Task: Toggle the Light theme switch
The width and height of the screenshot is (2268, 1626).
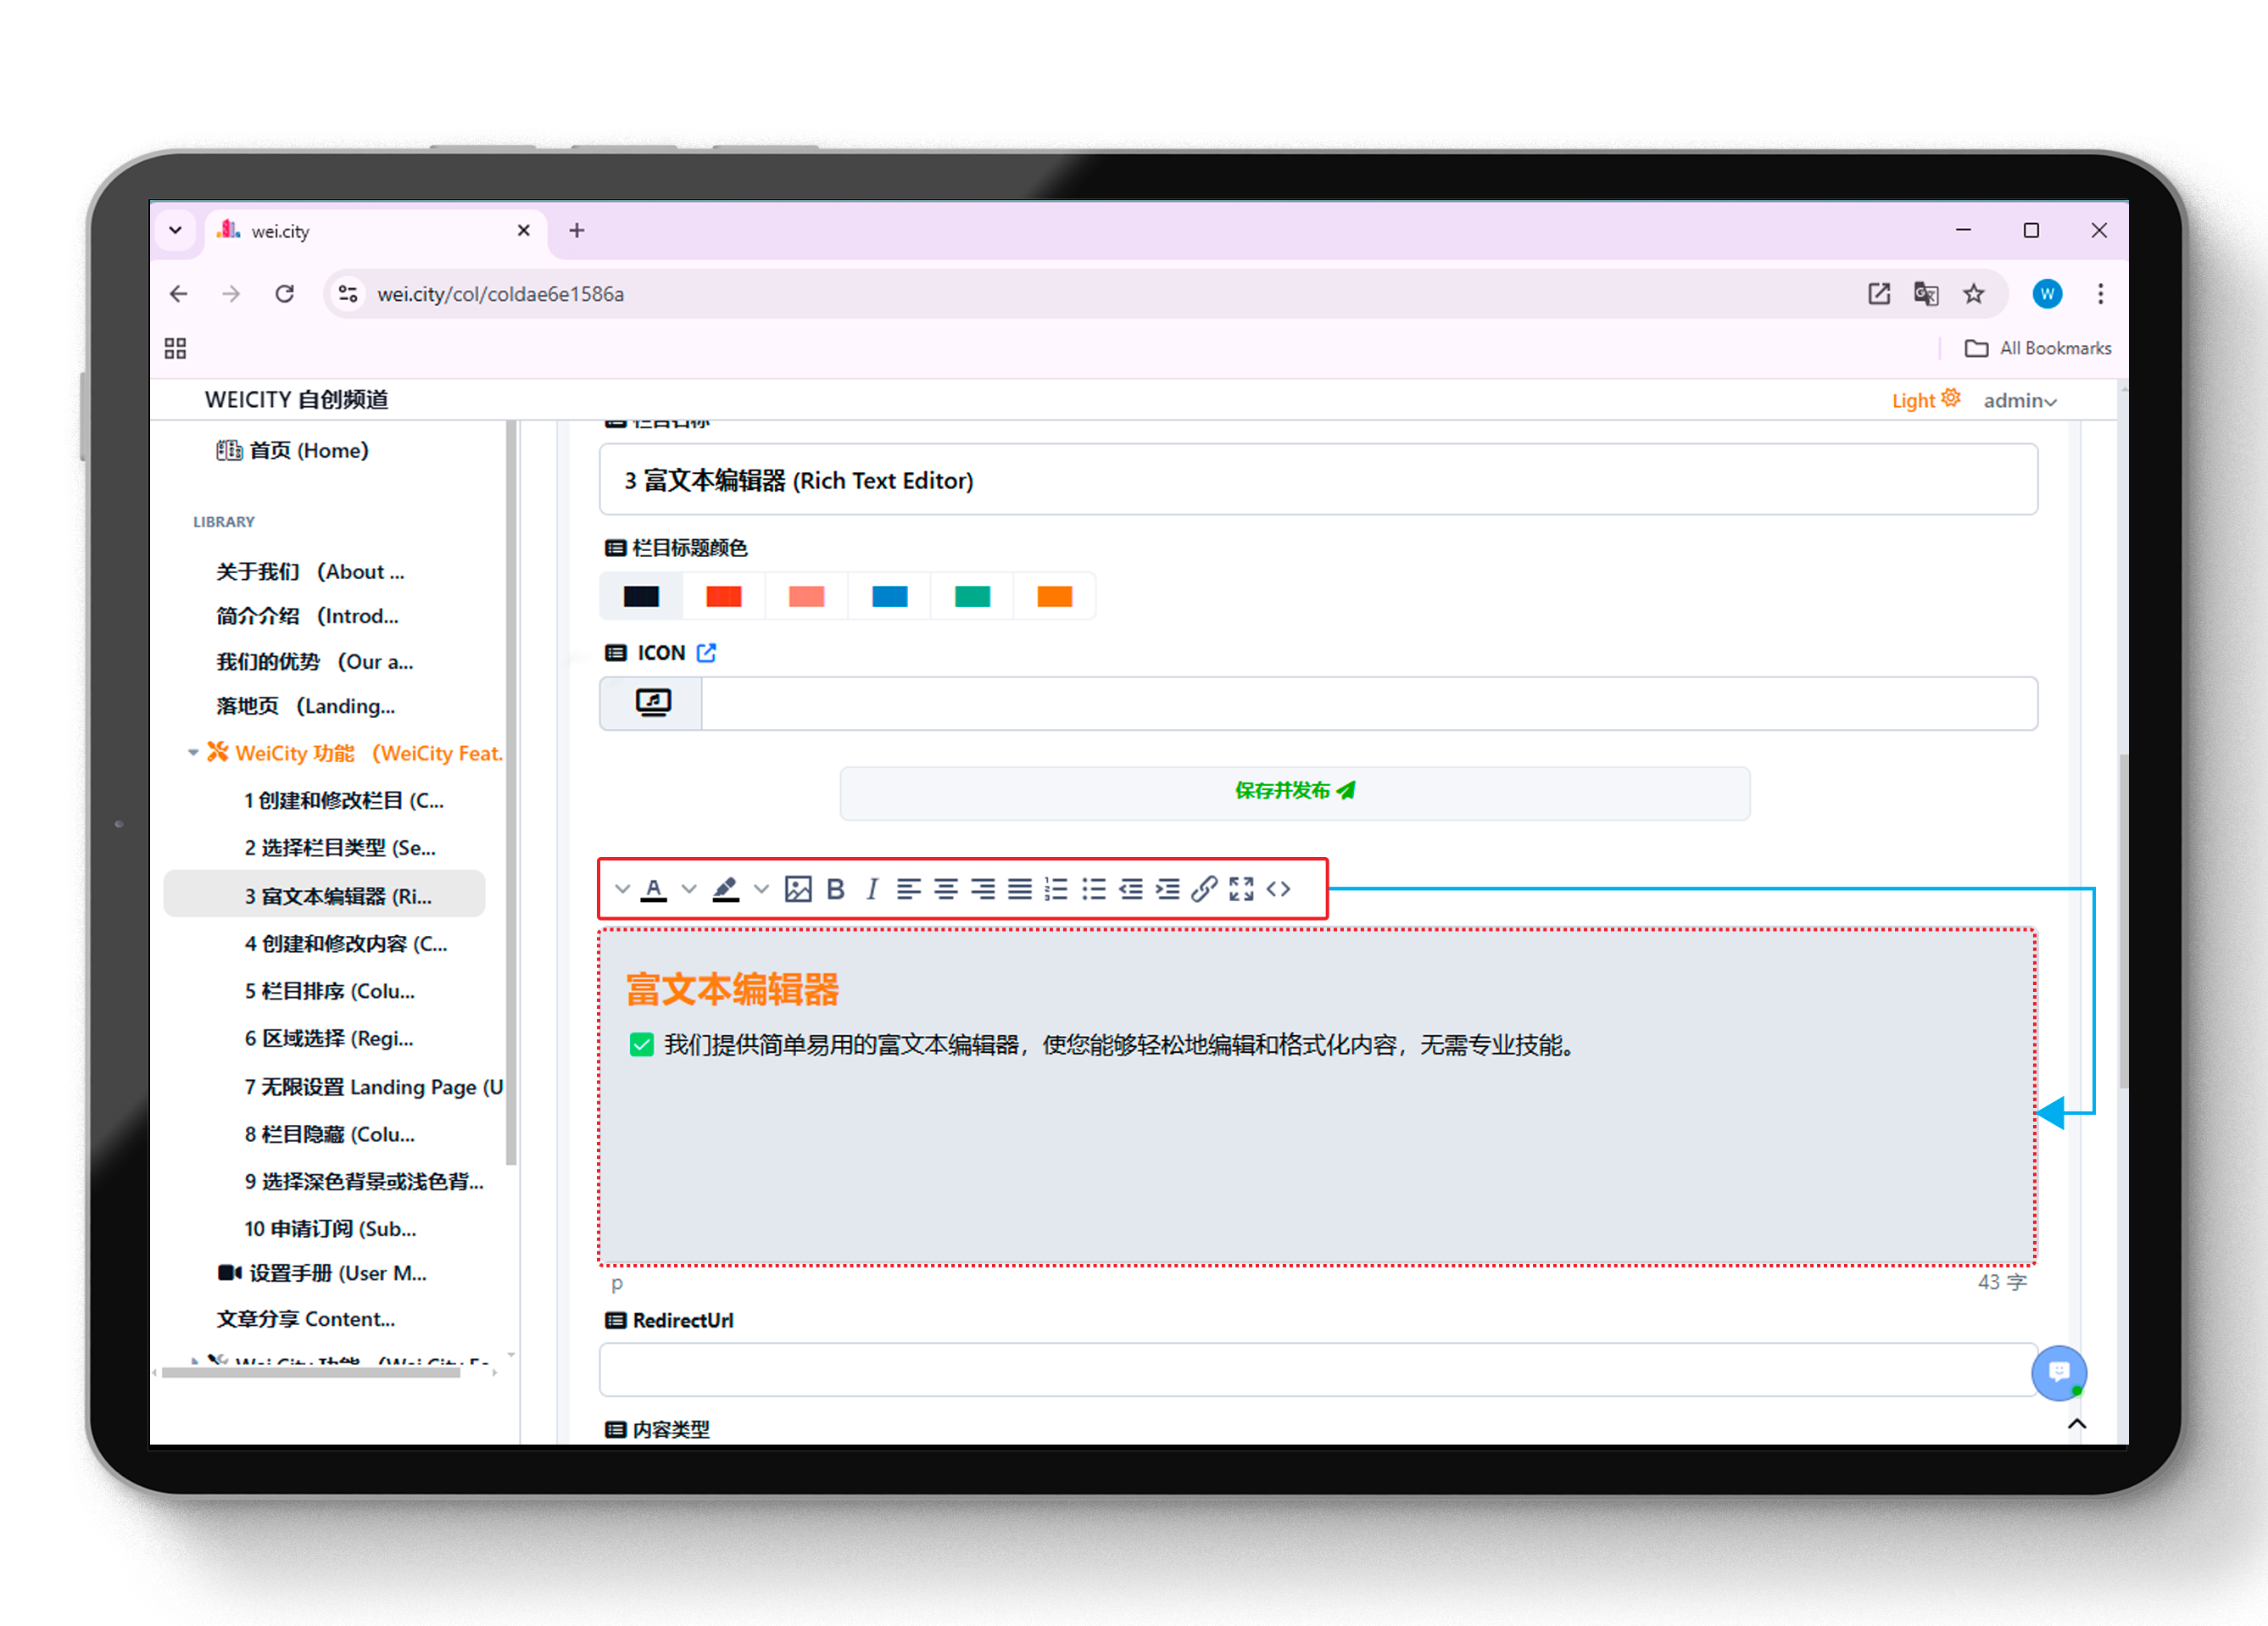Action: click(1925, 400)
